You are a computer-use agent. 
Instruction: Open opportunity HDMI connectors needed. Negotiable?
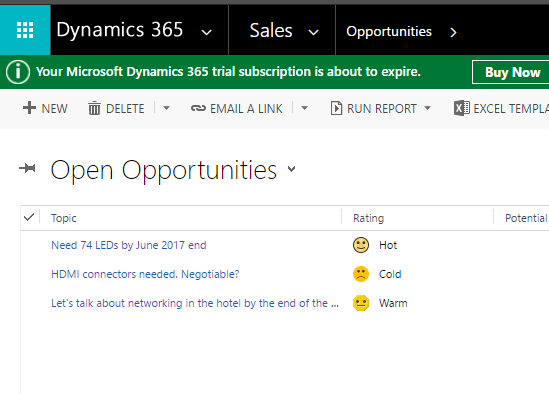(145, 274)
